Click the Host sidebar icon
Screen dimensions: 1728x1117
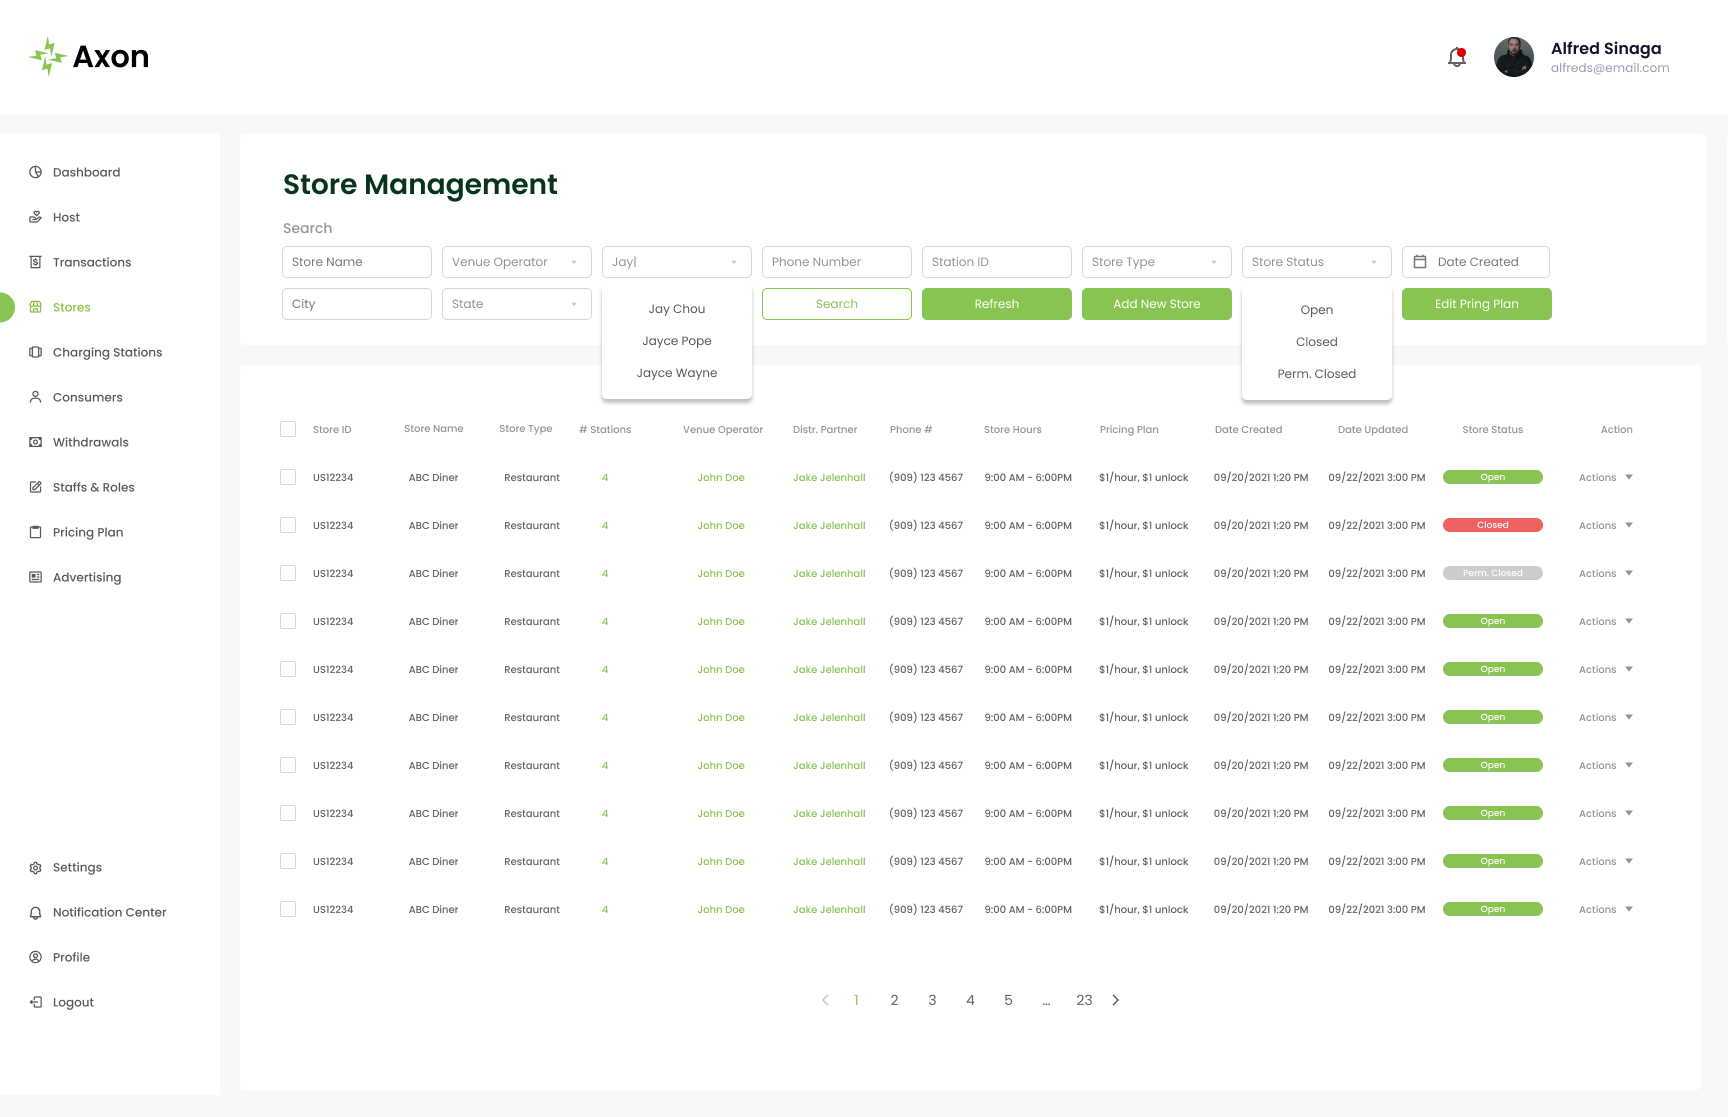coord(35,217)
